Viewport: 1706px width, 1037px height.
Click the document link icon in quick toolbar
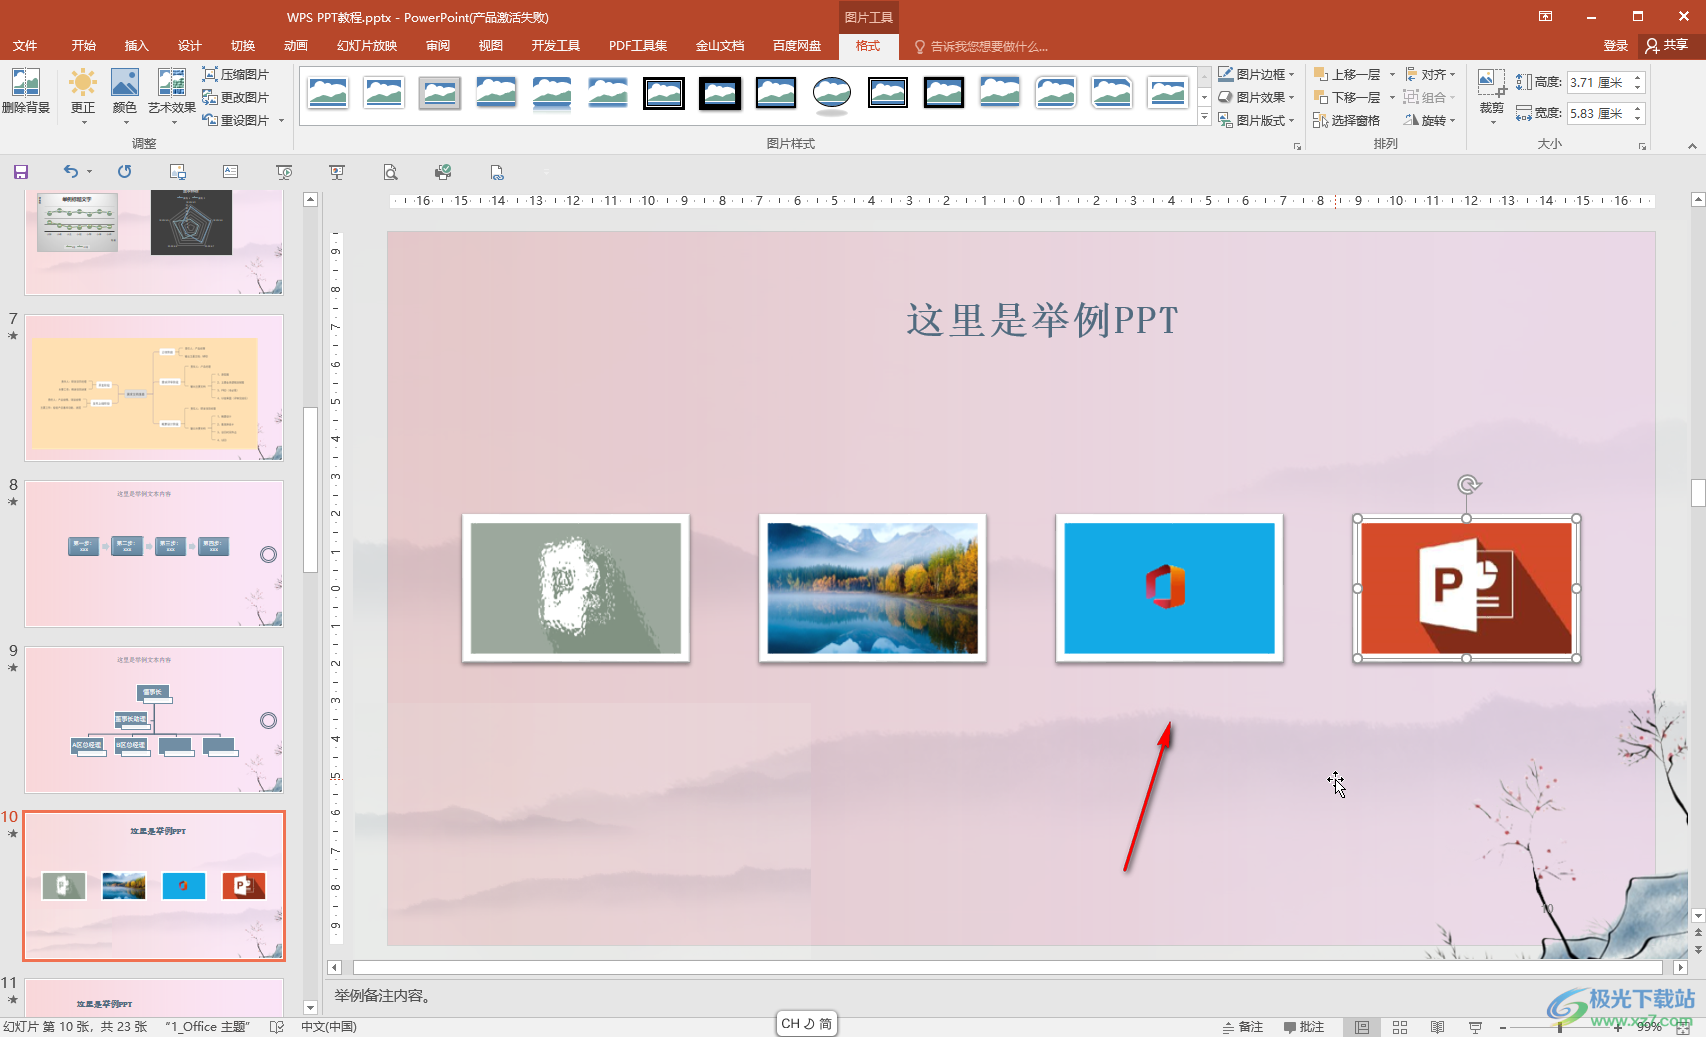point(497,172)
